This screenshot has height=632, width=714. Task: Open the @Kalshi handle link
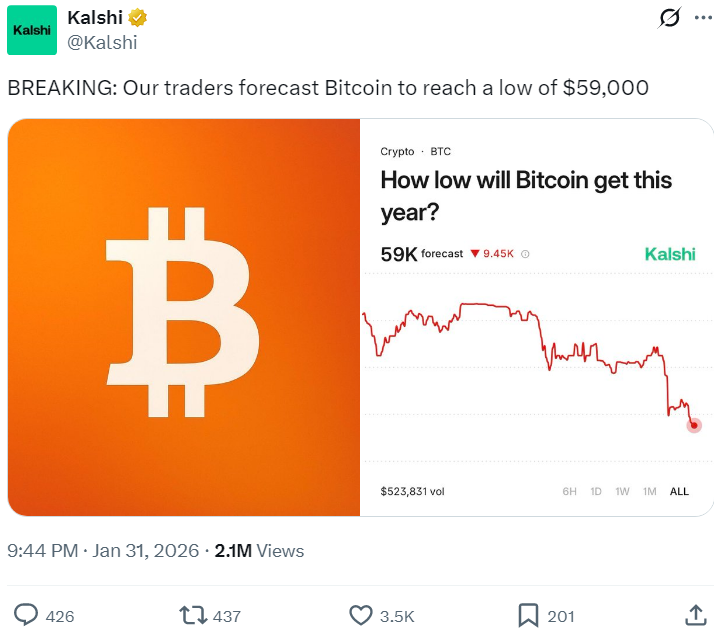pos(101,42)
